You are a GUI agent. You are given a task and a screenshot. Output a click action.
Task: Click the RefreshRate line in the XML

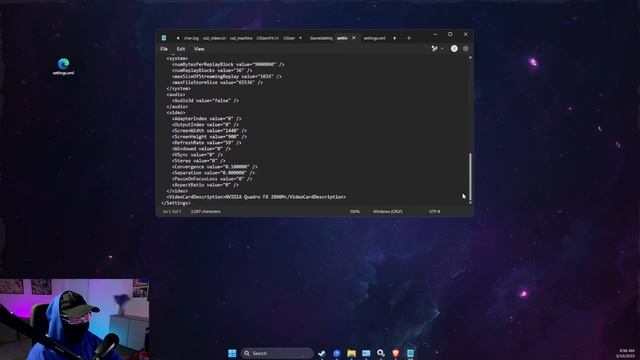click(x=206, y=143)
